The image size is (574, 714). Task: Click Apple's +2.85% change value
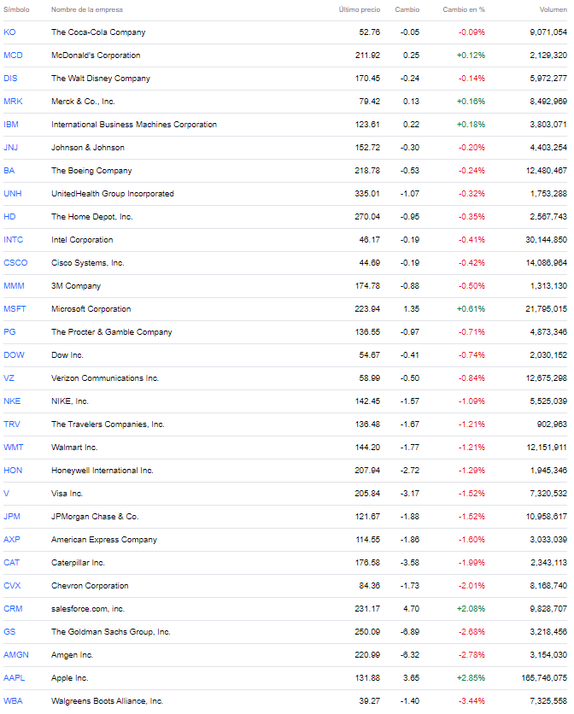(471, 678)
